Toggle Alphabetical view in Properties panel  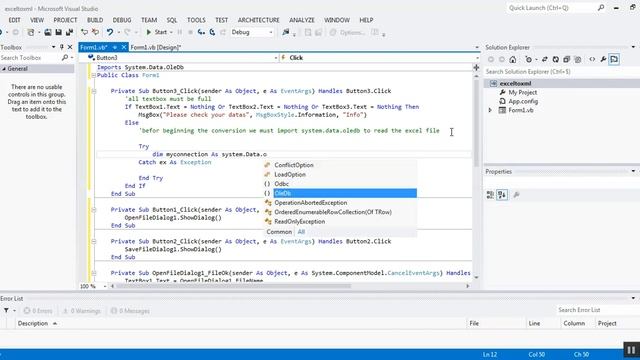pyautogui.click(x=502, y=195)
